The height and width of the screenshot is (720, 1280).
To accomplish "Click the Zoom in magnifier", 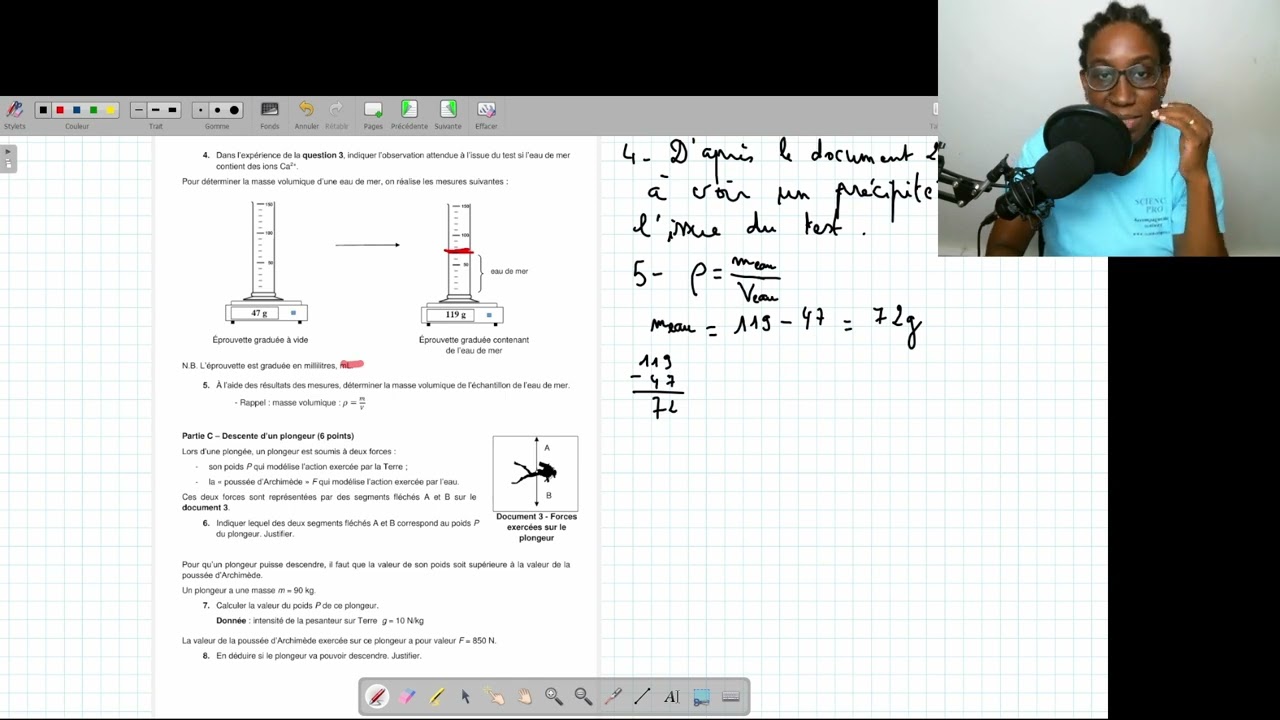I will tap(554, 697).
